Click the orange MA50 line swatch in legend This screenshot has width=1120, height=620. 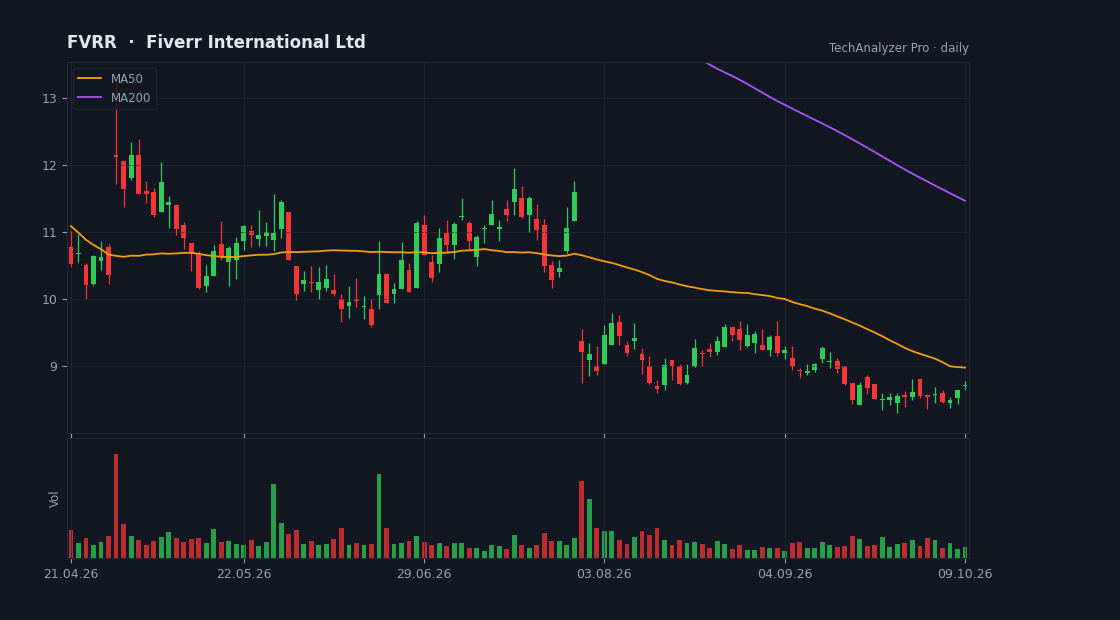tap(90, 79)
